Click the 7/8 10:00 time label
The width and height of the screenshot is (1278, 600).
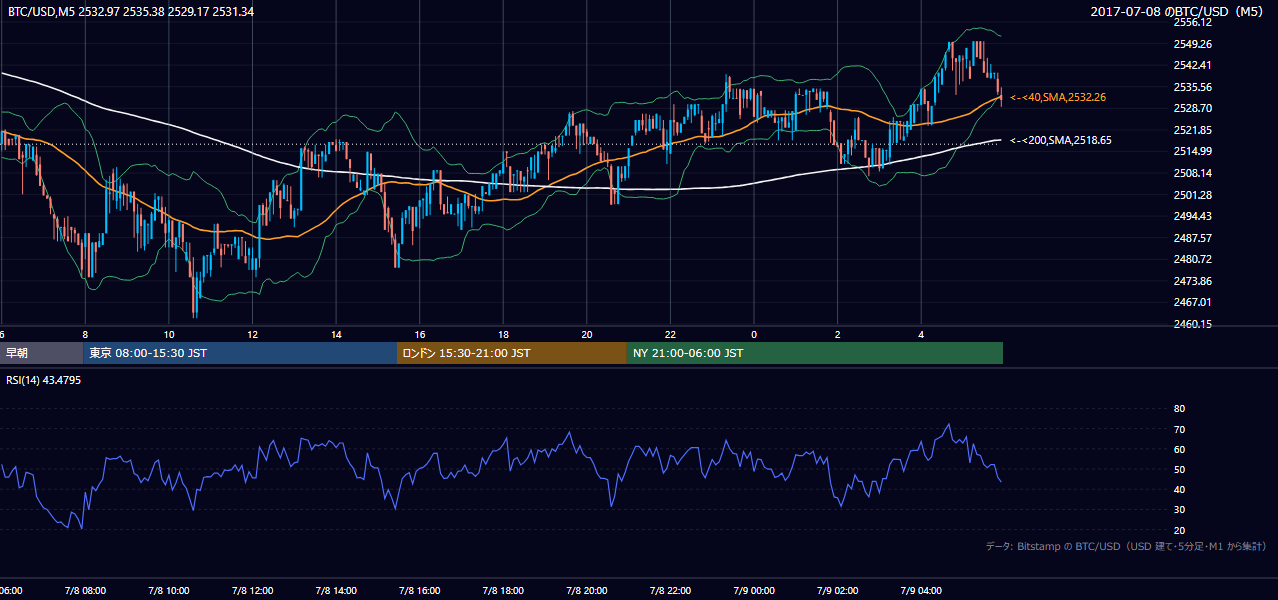(169, 591)
